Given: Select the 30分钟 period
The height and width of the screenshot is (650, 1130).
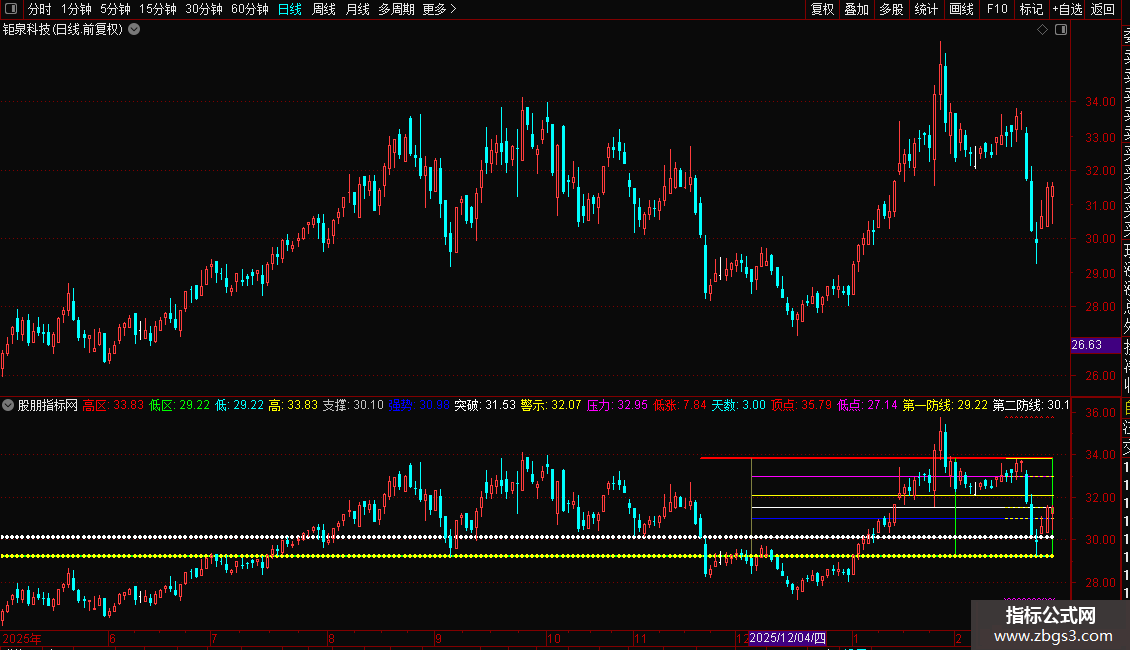Looking at the screenshot, I should [x=204, y=9].
